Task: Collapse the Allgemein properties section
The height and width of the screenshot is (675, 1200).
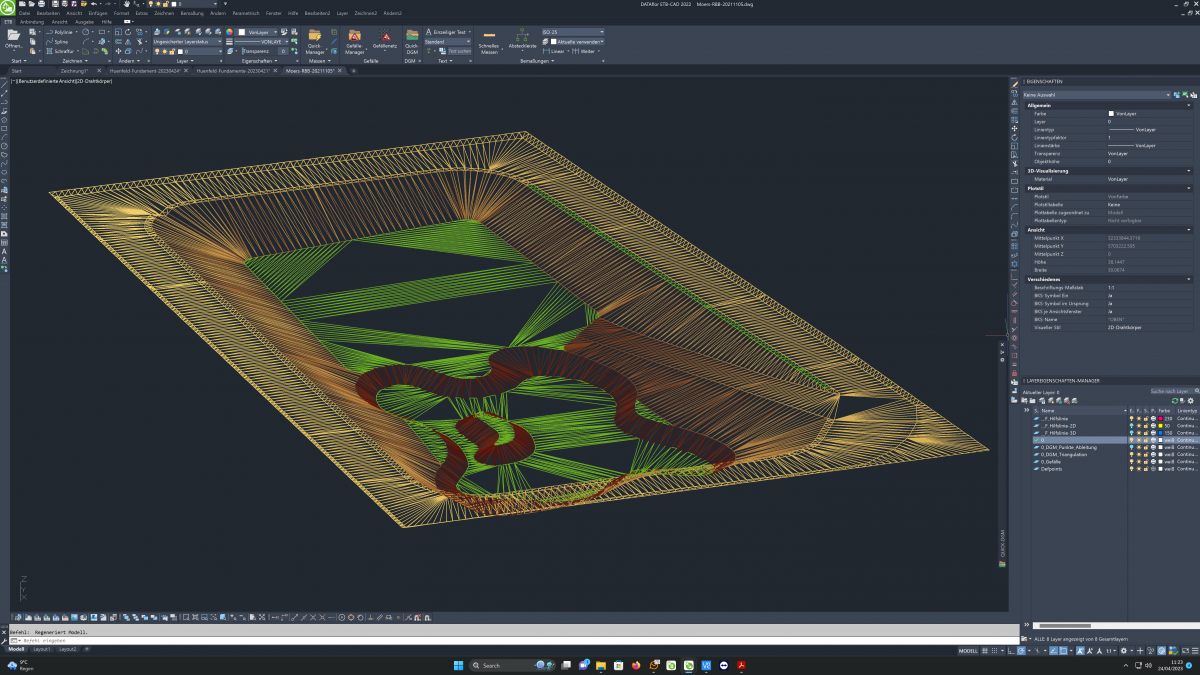Action: click(1189, 105)
